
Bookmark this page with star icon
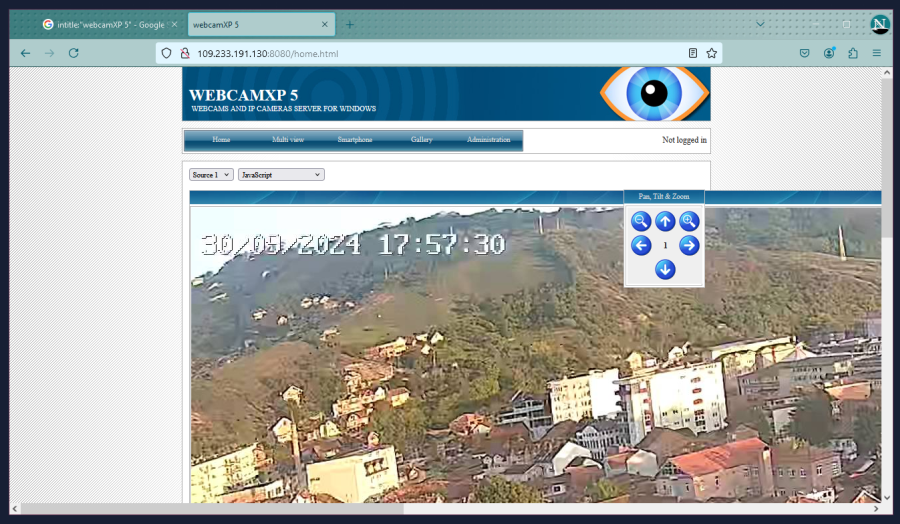(x=711, y=53)
